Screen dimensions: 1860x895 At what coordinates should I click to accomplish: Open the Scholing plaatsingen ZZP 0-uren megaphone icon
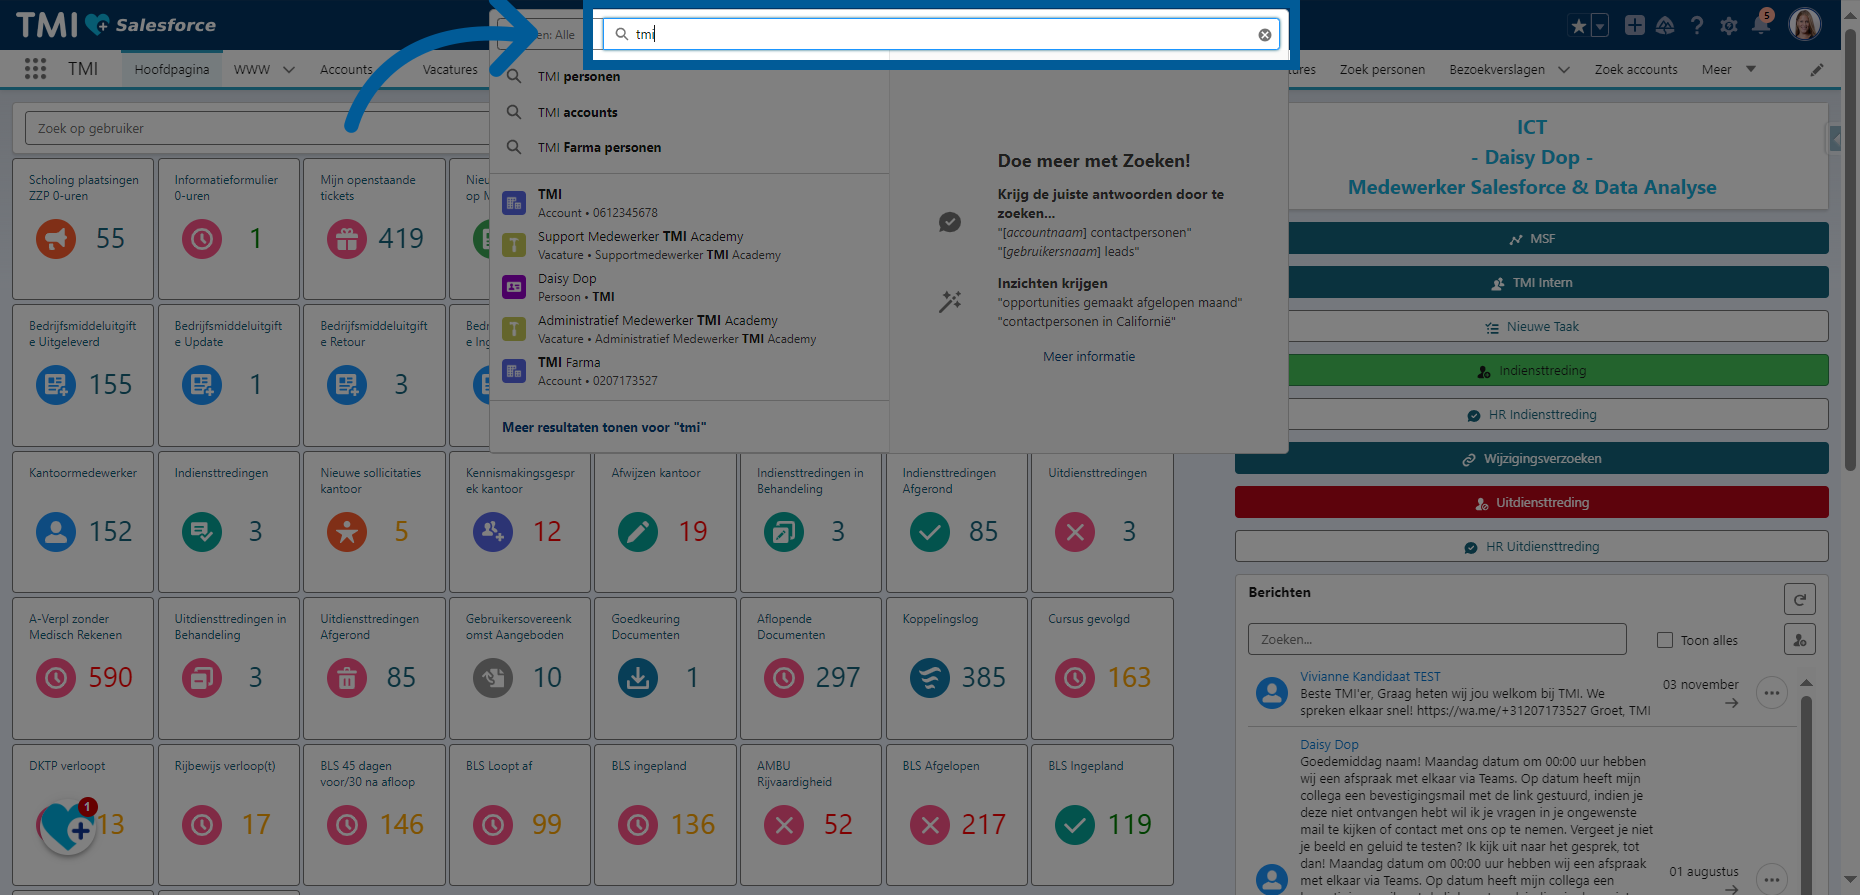pos(56,238)
